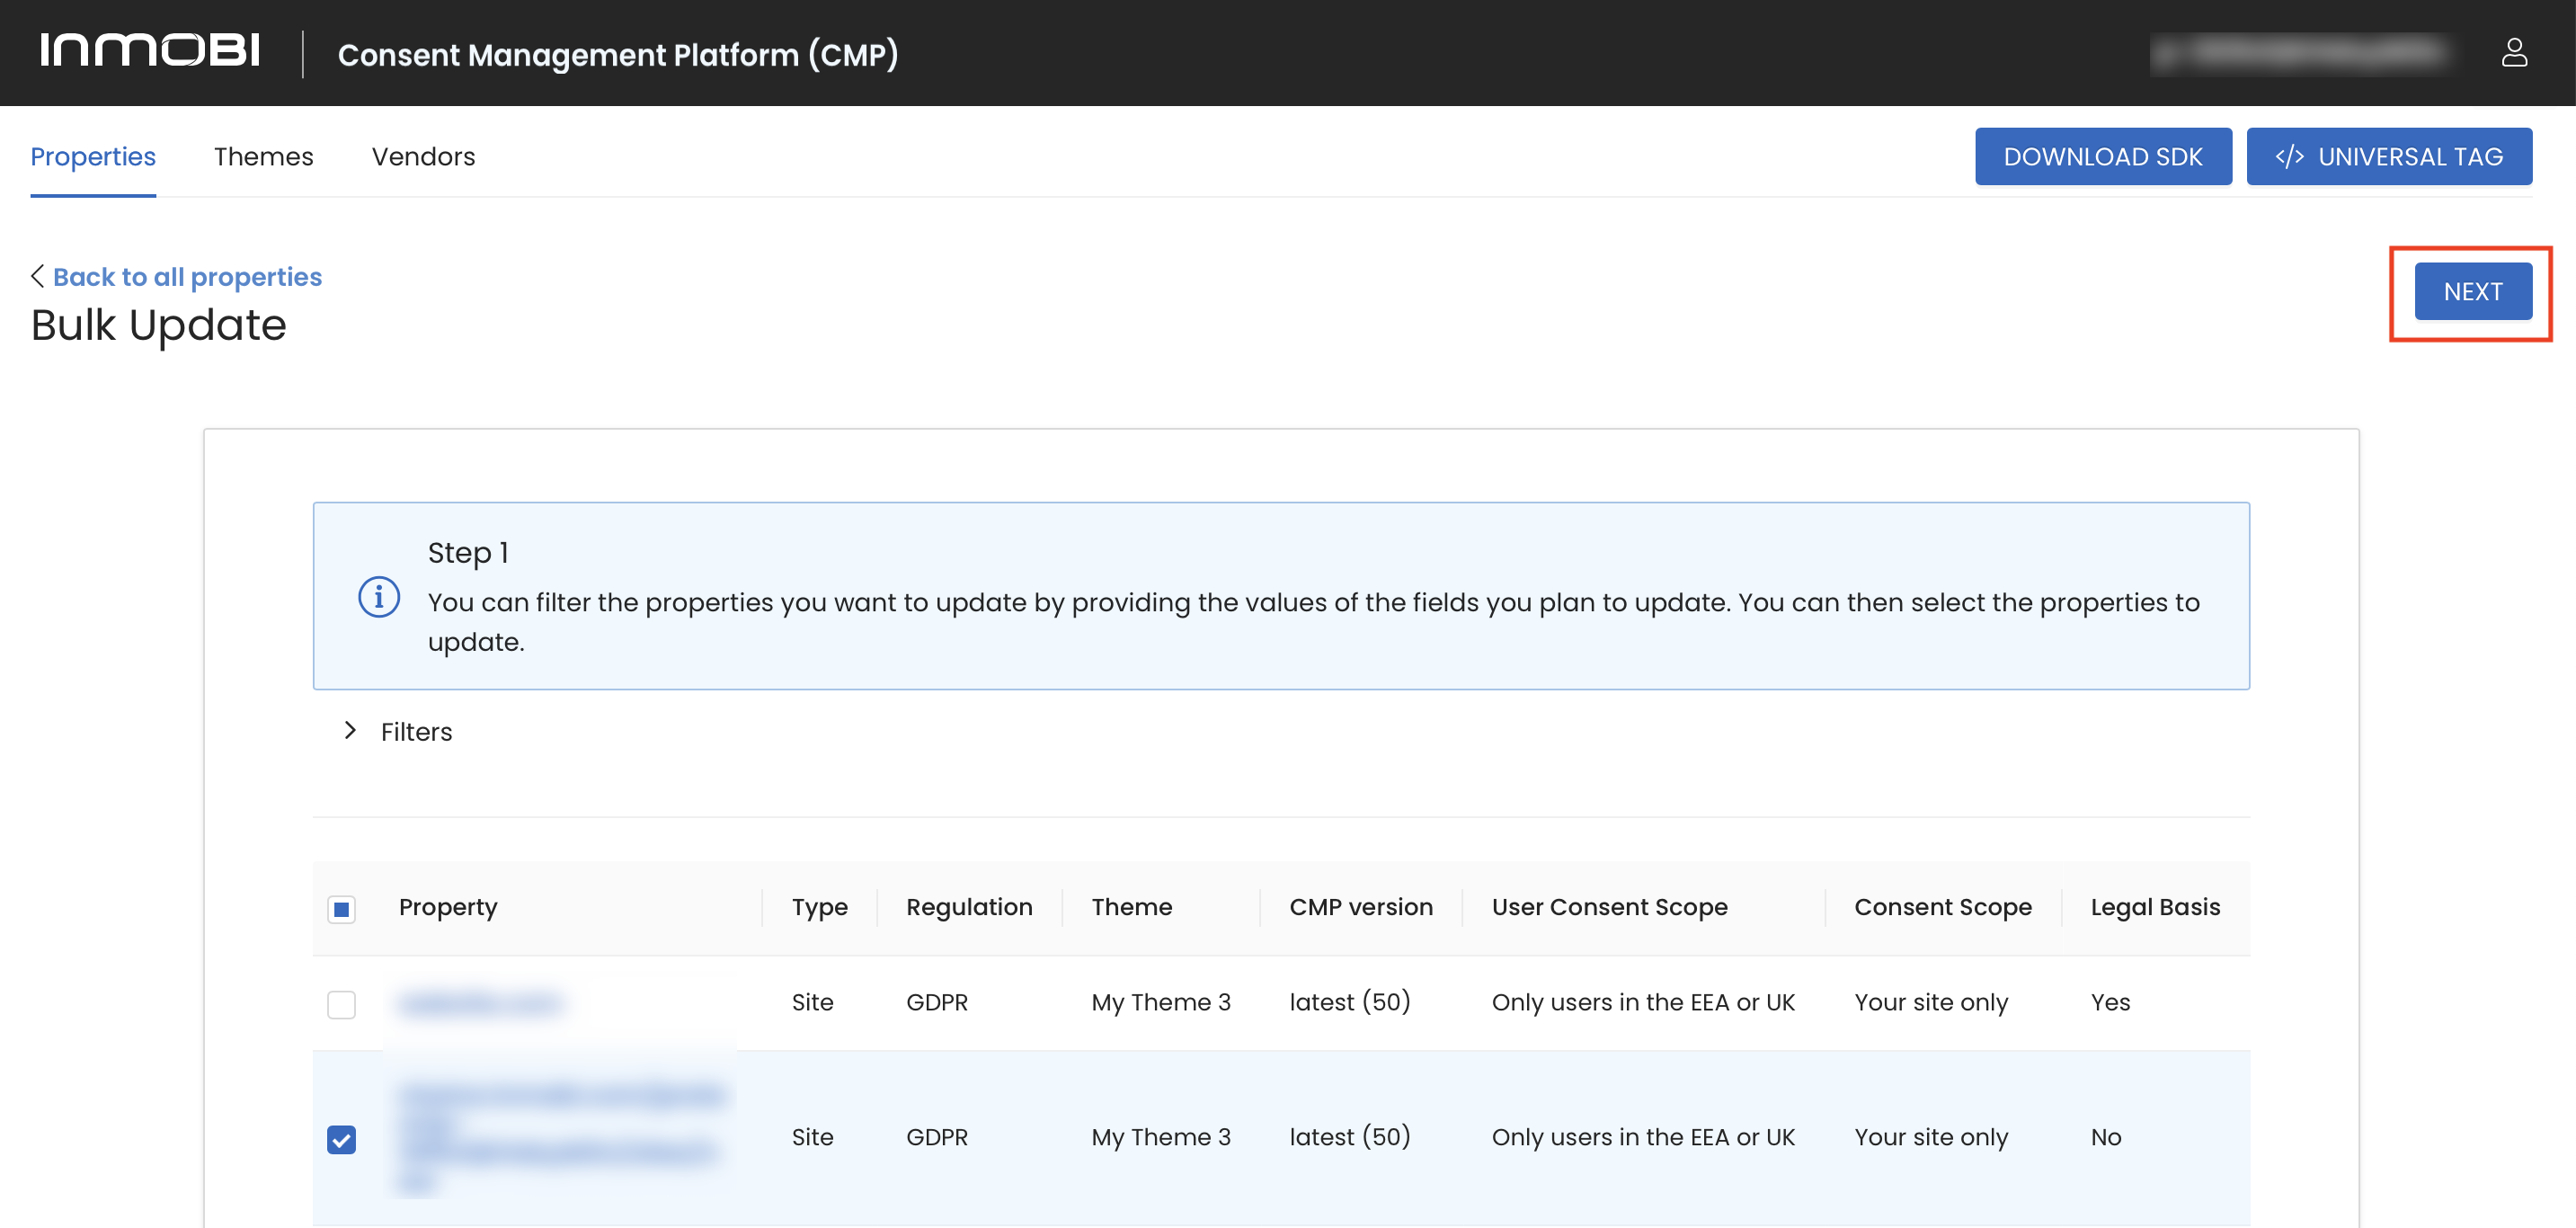Click the Step 1 info icon

pyautogui.click(x=379, y=597)
